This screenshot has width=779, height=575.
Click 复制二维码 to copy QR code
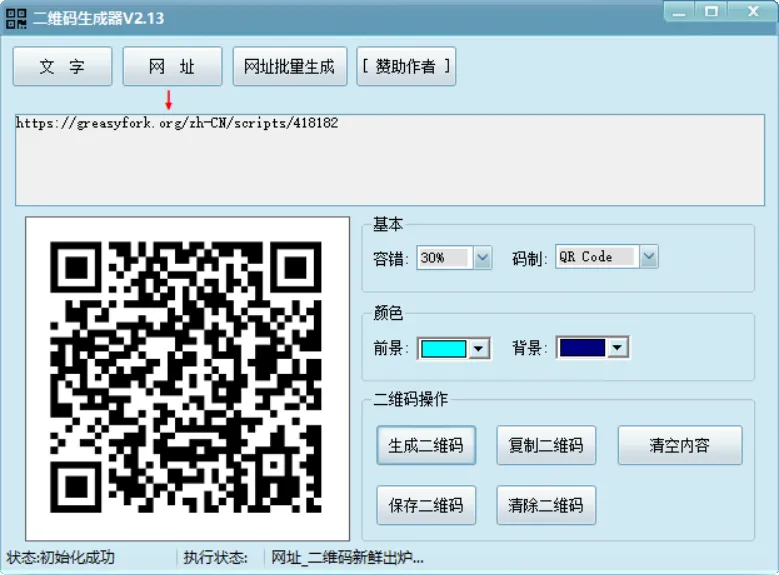coord(546,445)
